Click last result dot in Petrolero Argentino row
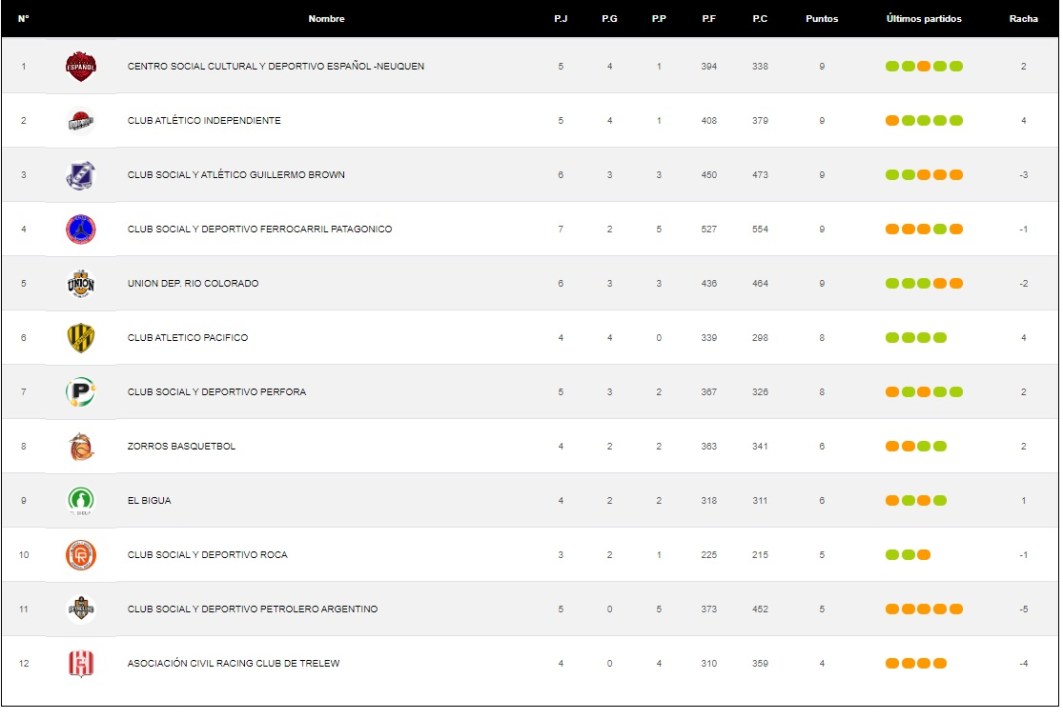 coord(956,609)
